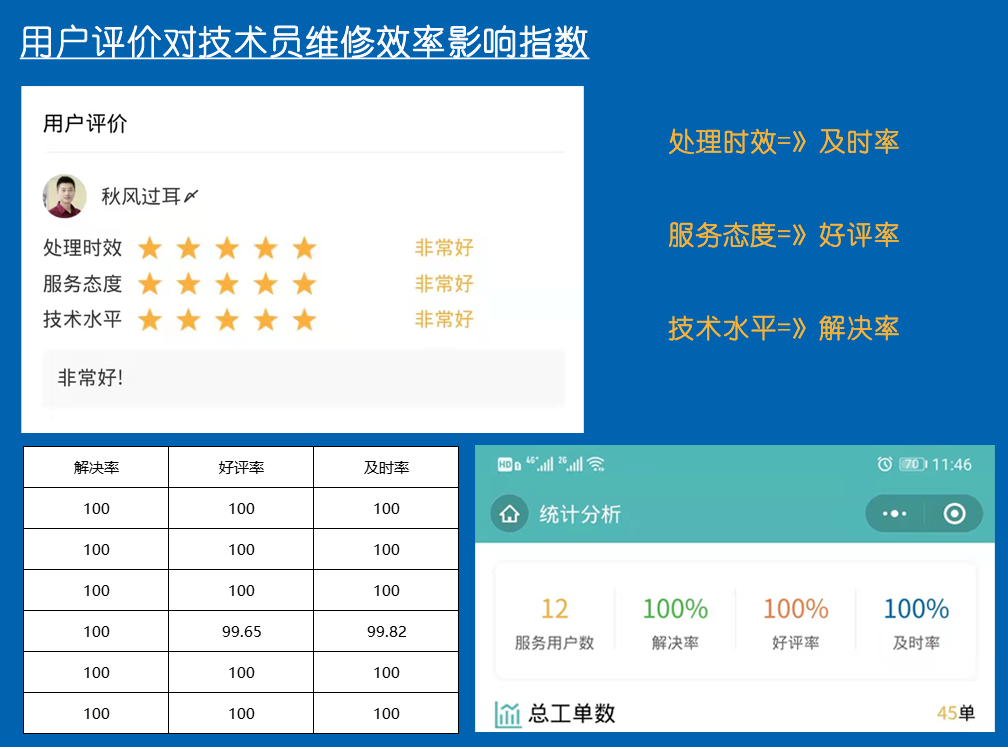The image size is (1008, 747).
Task: Select the third star of 服务态度 rating
Action: pyautogui.click(x=227, y=284)
